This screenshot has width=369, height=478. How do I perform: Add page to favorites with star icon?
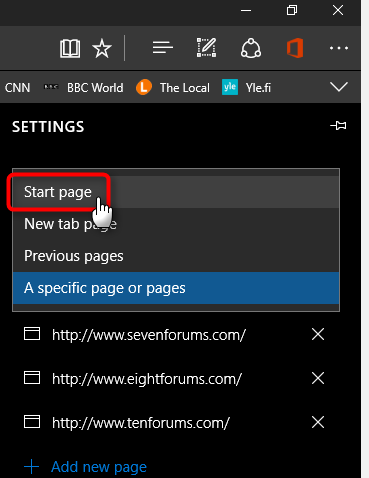click(x=102, y=48)
